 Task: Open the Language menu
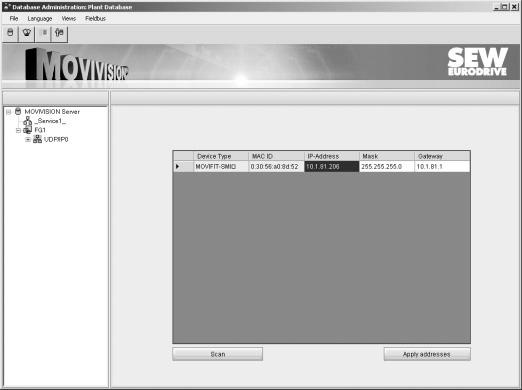coord(40,19)
